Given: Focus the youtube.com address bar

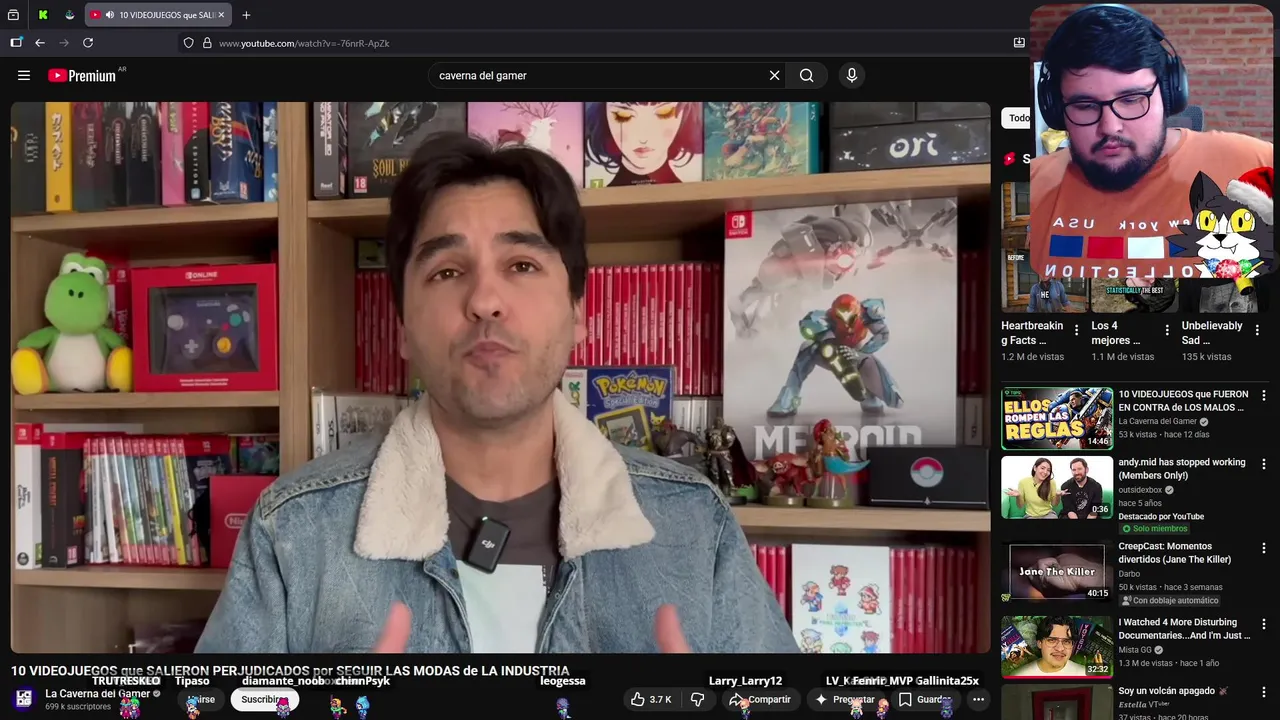Looking at the screenshot, I should [x=600, y=43].
